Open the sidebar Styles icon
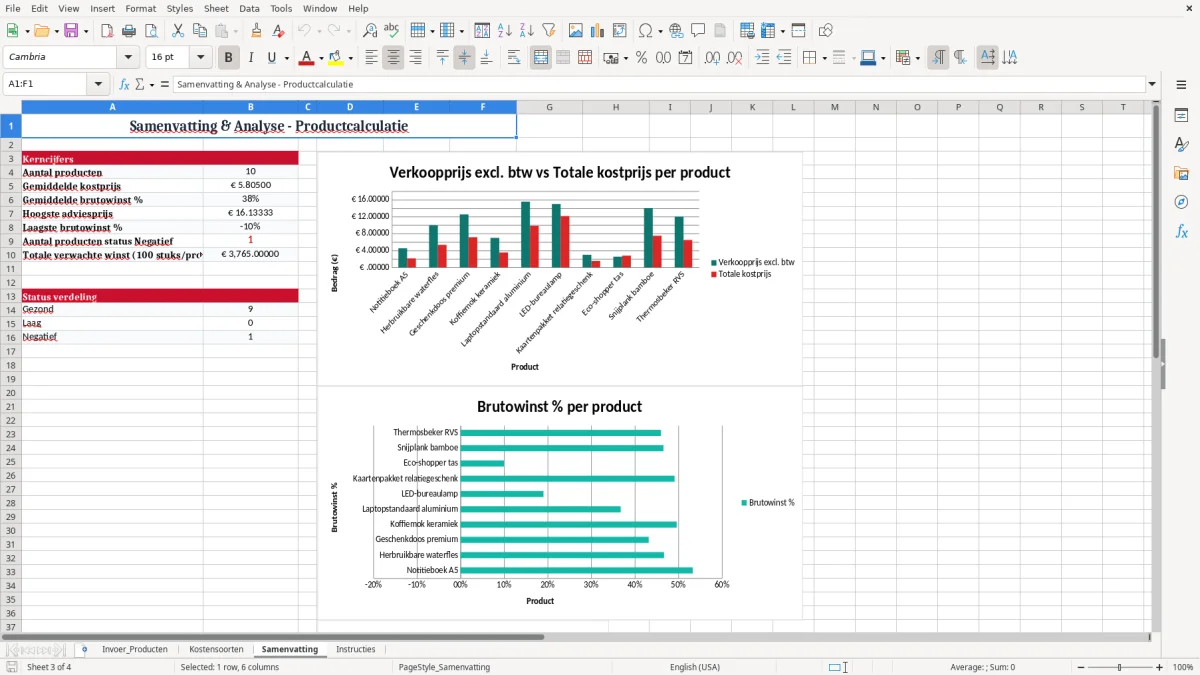This screenshot has height=675, width=1200. [x=1181, y=144]
